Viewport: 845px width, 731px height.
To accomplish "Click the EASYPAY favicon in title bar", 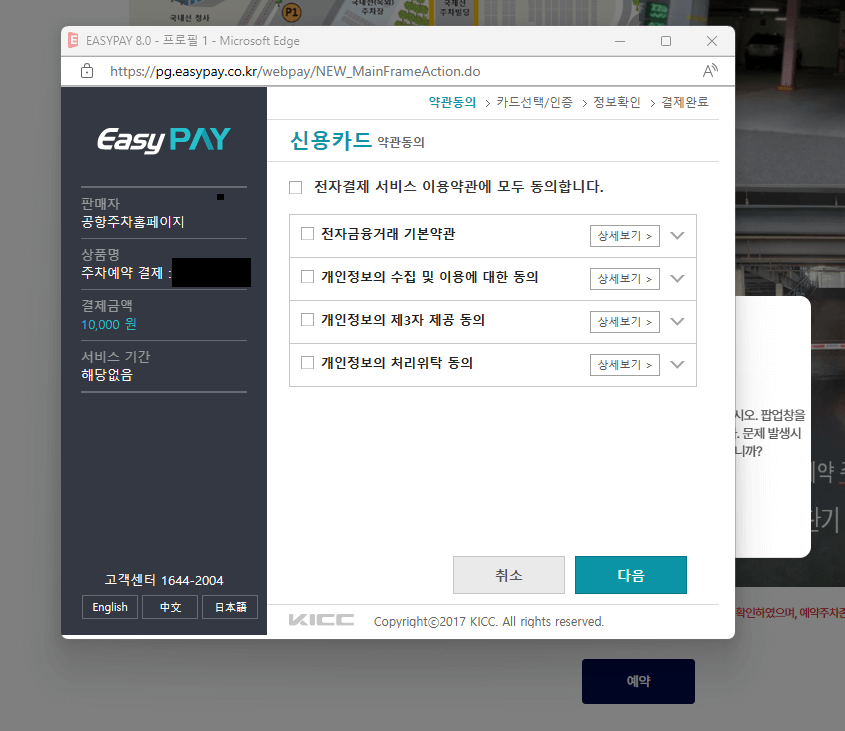I will pos(73,40).
